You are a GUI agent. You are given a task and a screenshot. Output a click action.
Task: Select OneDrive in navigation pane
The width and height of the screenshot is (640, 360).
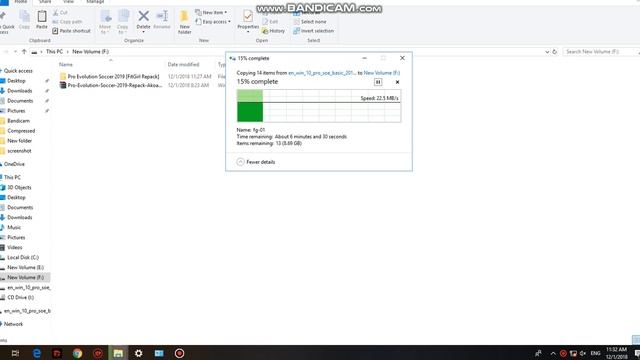[14, 164]
